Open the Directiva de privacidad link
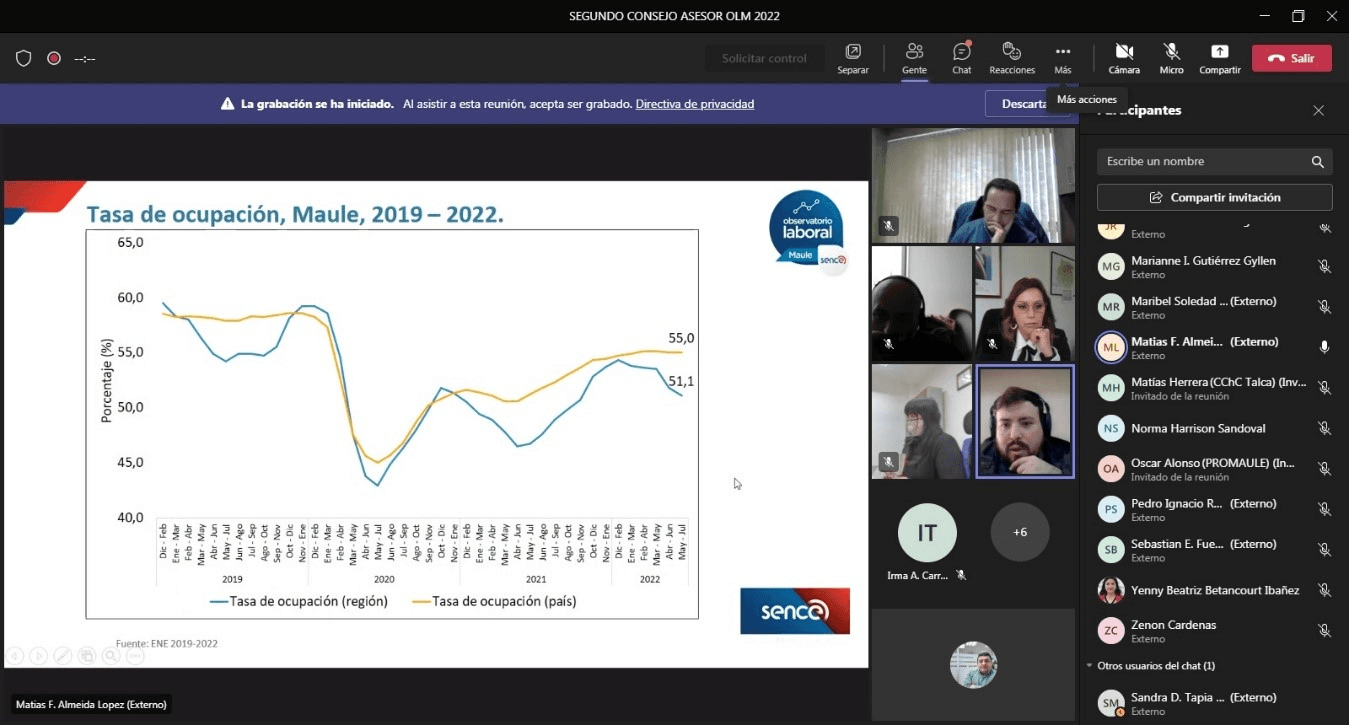Screen dimensions: 1349x725 pyautogui.click(x=694, y=104)
